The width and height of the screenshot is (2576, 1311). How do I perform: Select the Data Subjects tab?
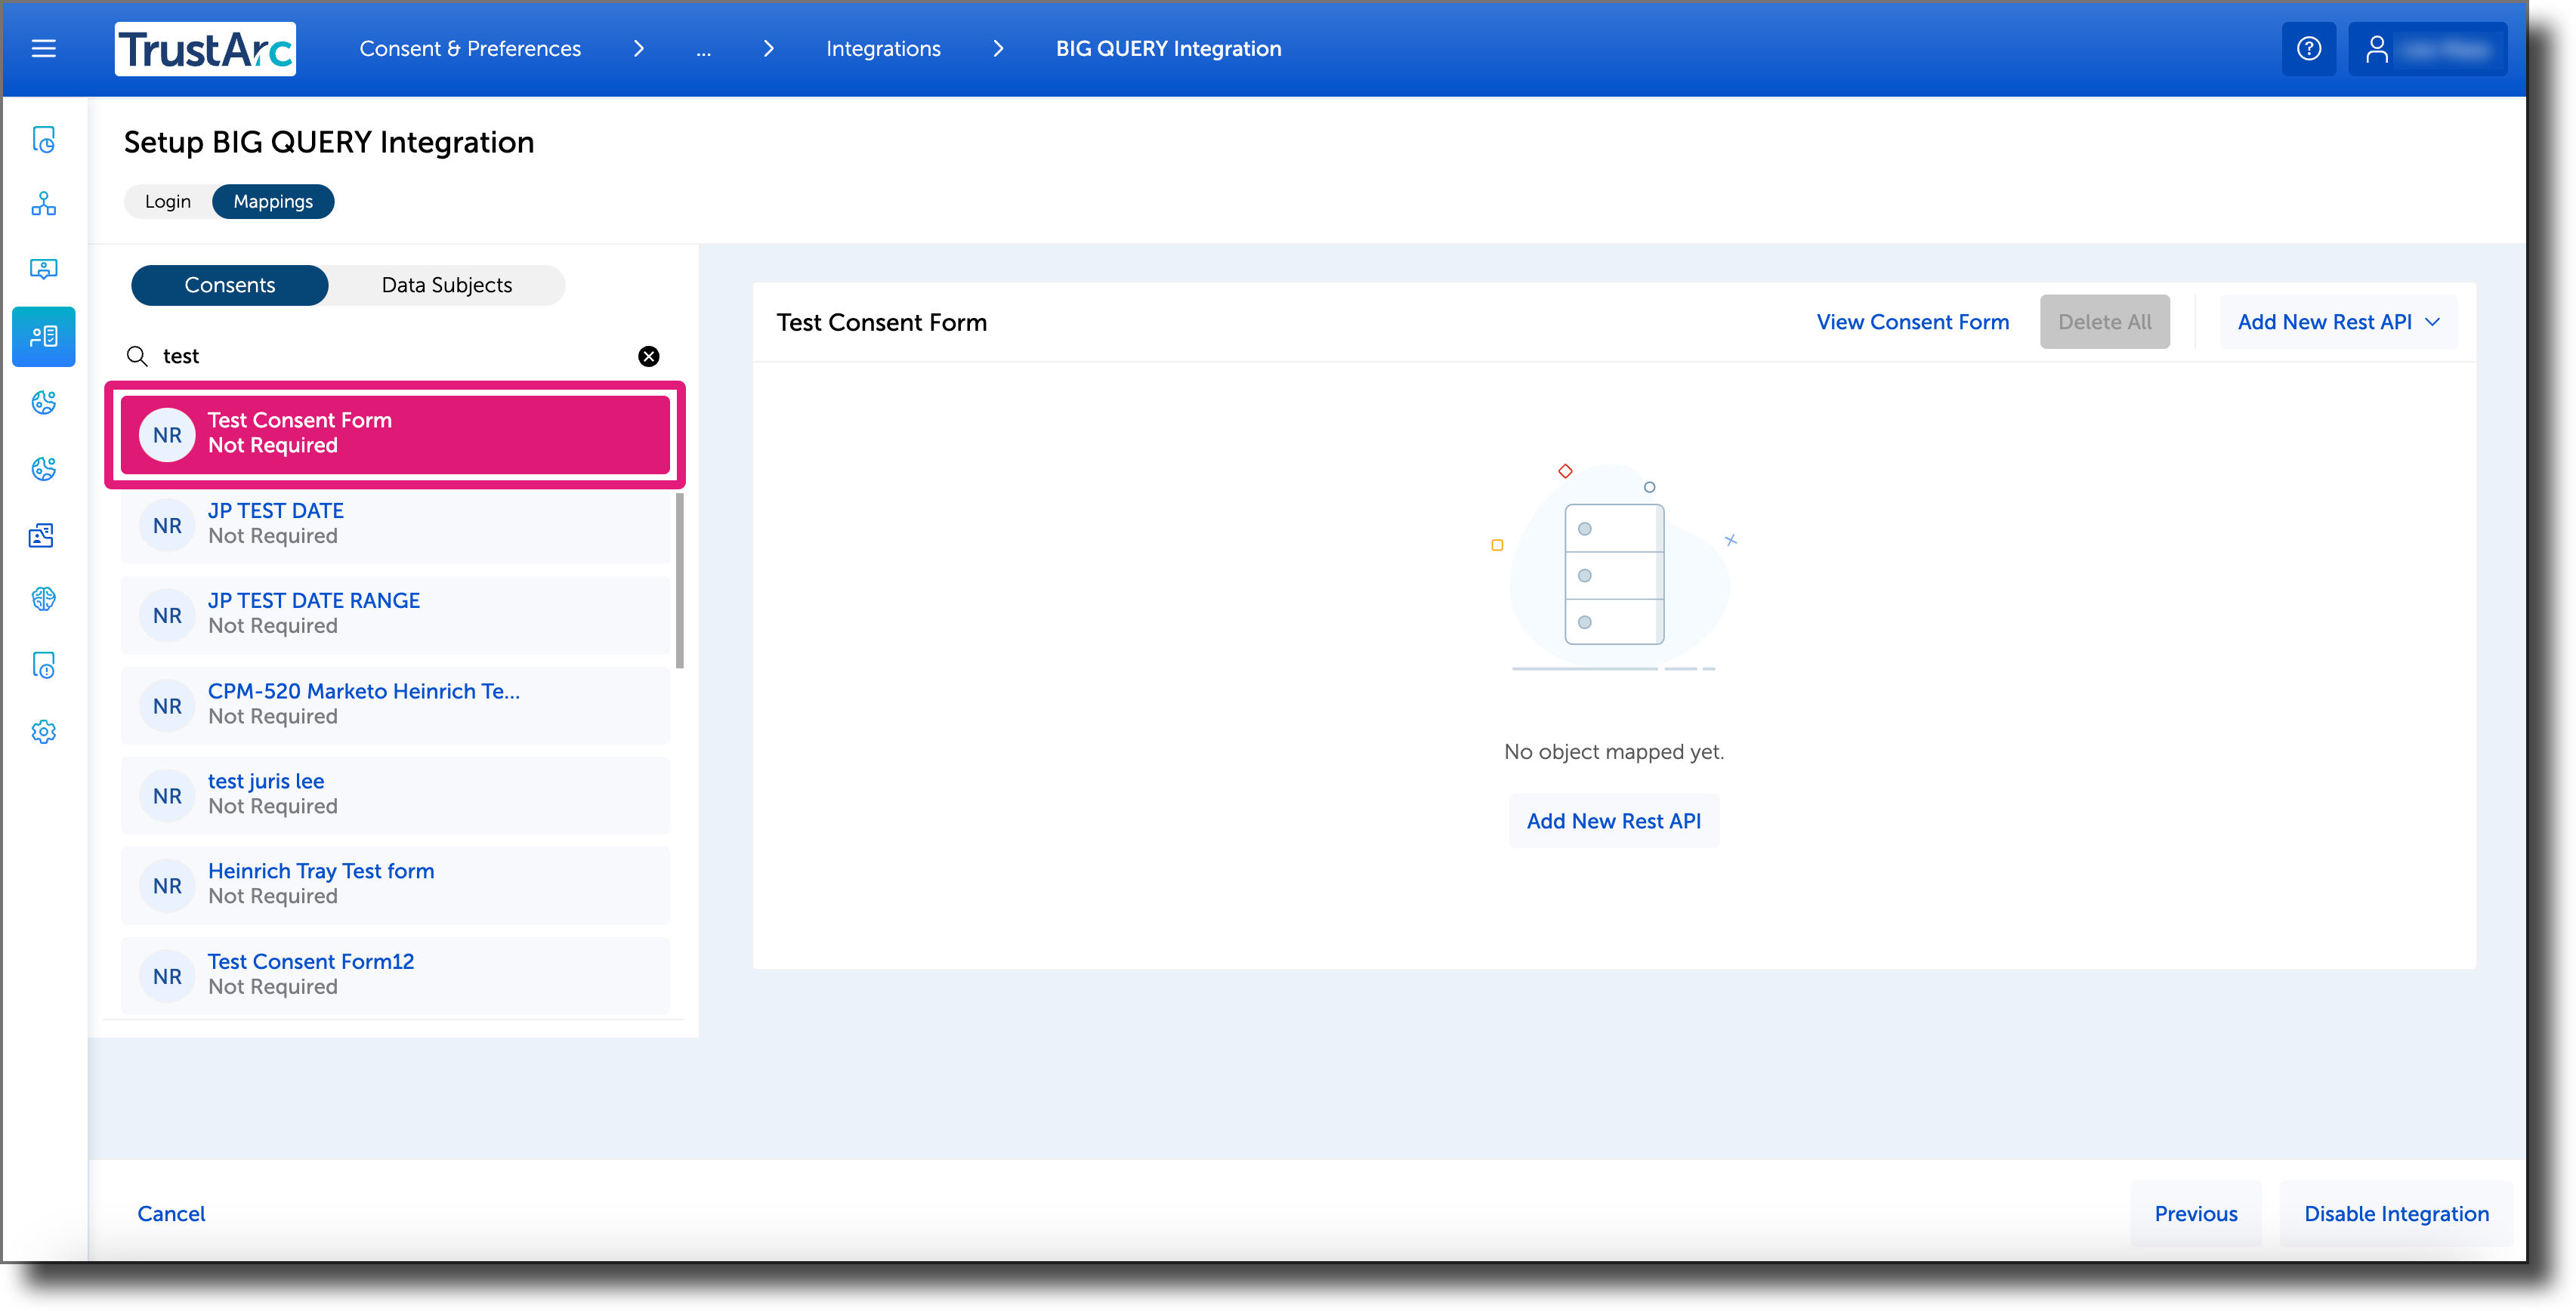(446, 285)
